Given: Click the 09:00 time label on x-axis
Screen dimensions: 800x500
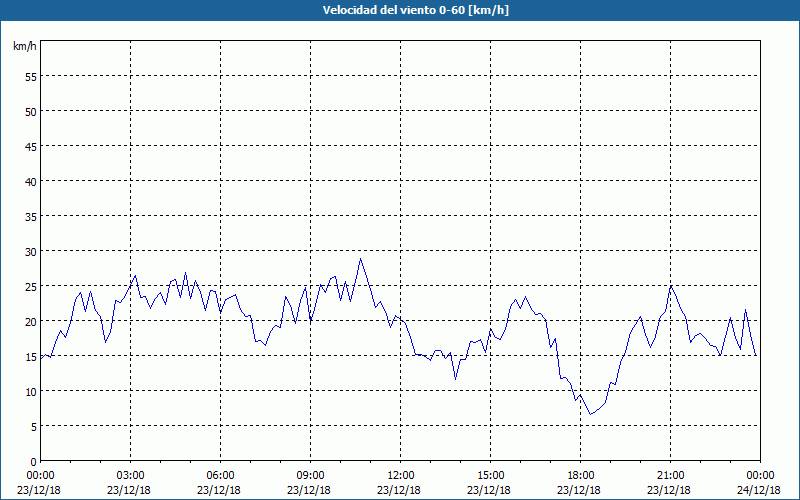Looking at the screenshot, I should tap(311, 476).
